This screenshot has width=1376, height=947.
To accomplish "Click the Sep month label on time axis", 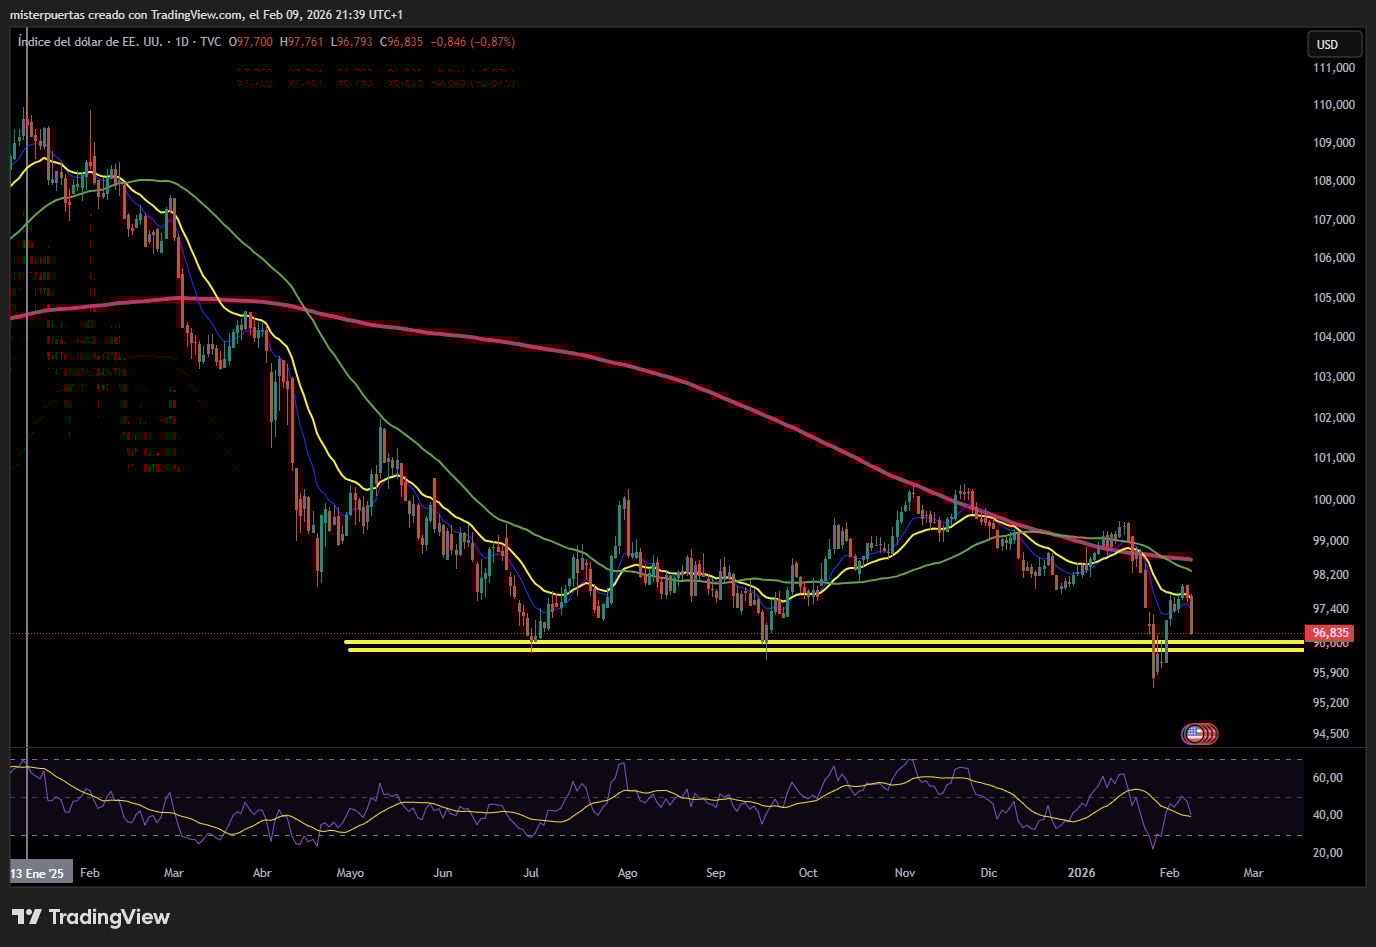I will [x=716, y=873].
